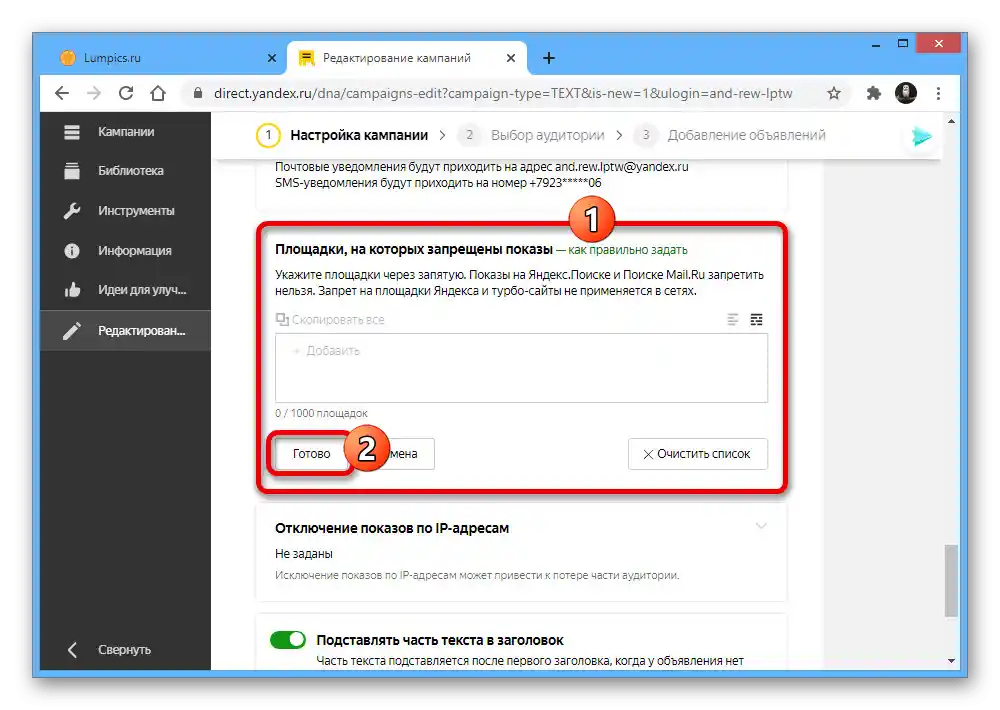Go to browser home page
This screenshot has height=710, width=1000.
158,93
